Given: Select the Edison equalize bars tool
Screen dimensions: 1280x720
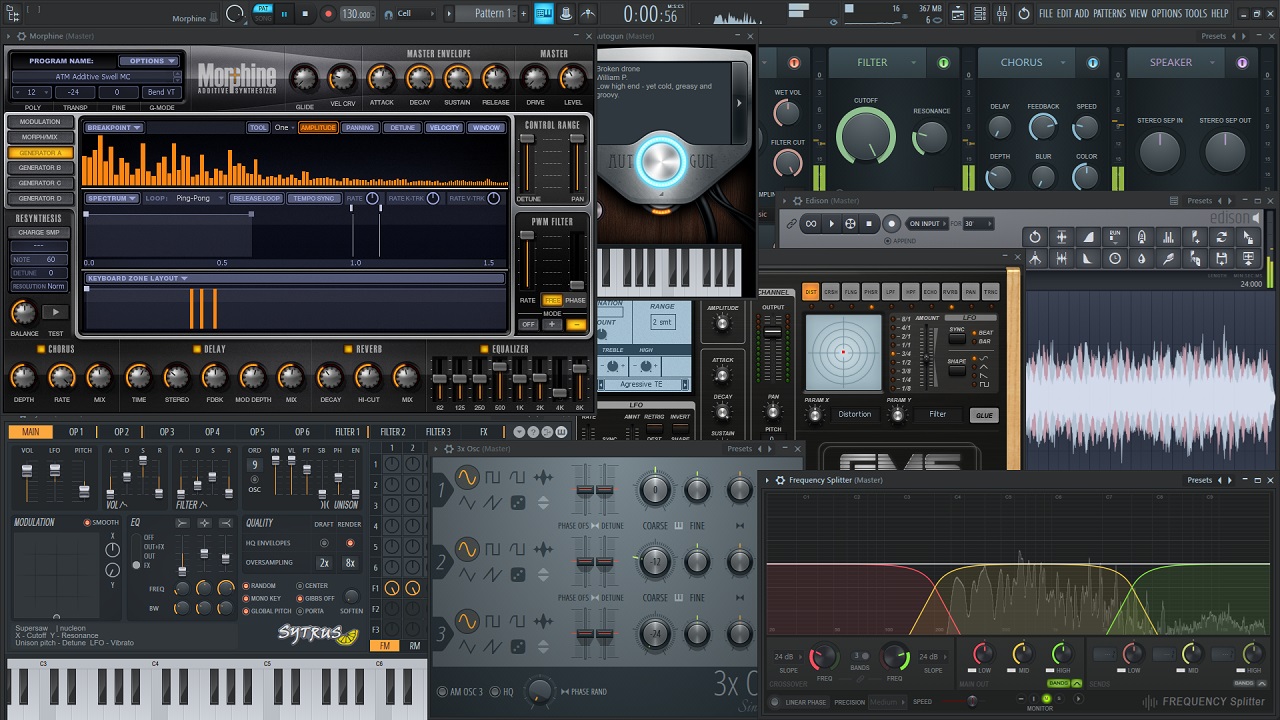Looking at the screenshot, I should coord(1168,237).
